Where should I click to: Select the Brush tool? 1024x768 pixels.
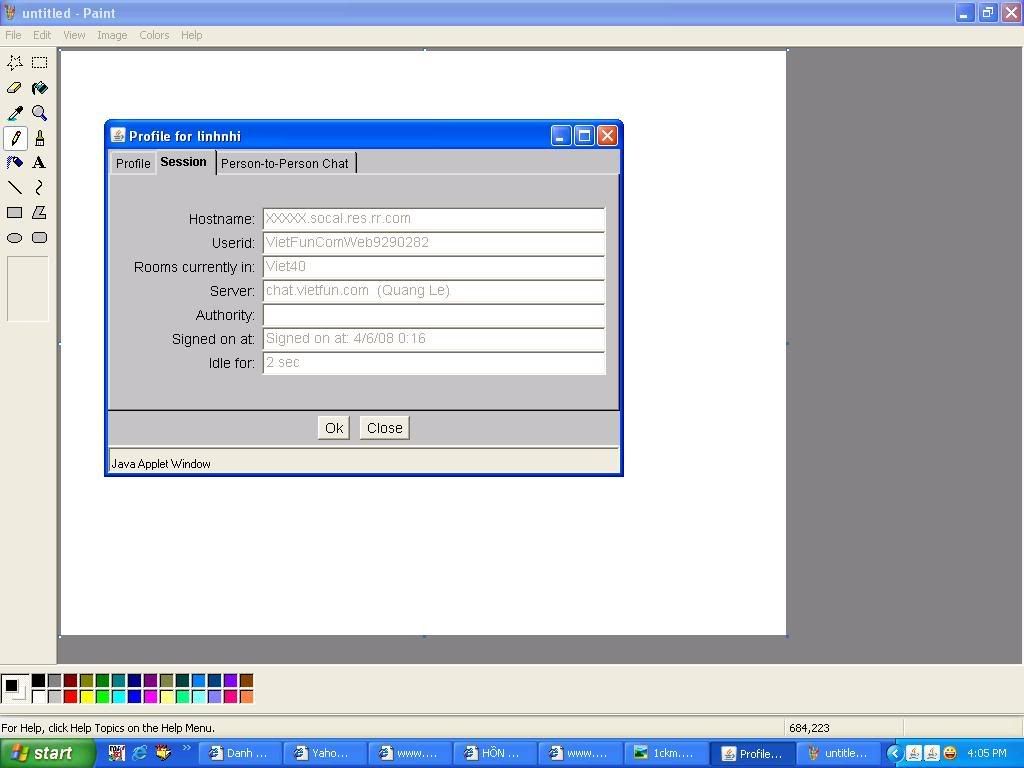tap(40, 138)
